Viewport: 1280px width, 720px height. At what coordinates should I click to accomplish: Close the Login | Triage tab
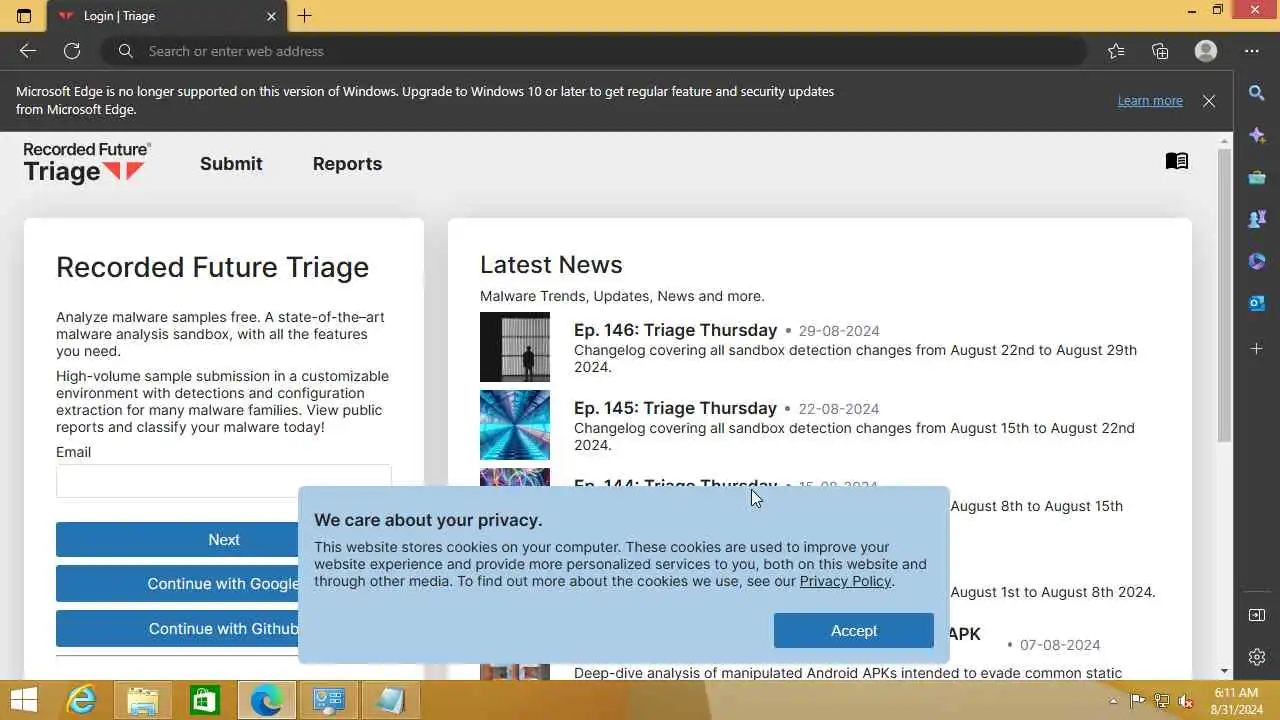pyautogui.click(x=271, y=16)
